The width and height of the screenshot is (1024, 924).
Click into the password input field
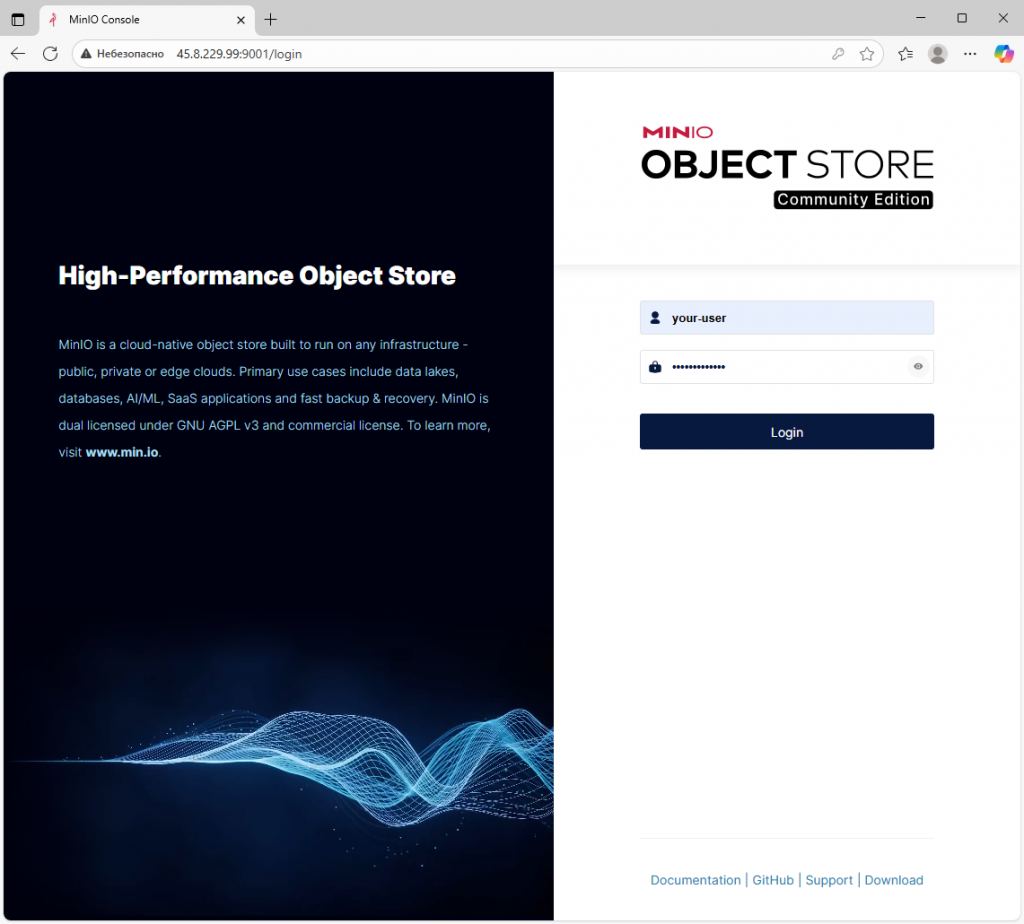780,367
